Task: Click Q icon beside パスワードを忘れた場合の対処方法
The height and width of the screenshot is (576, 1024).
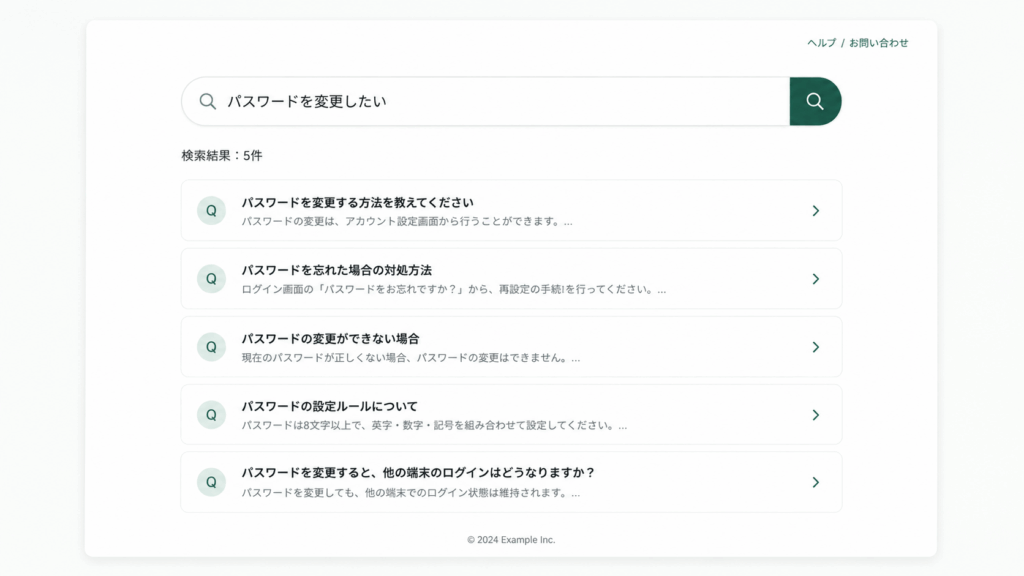Action: click(x=212, y=279)
